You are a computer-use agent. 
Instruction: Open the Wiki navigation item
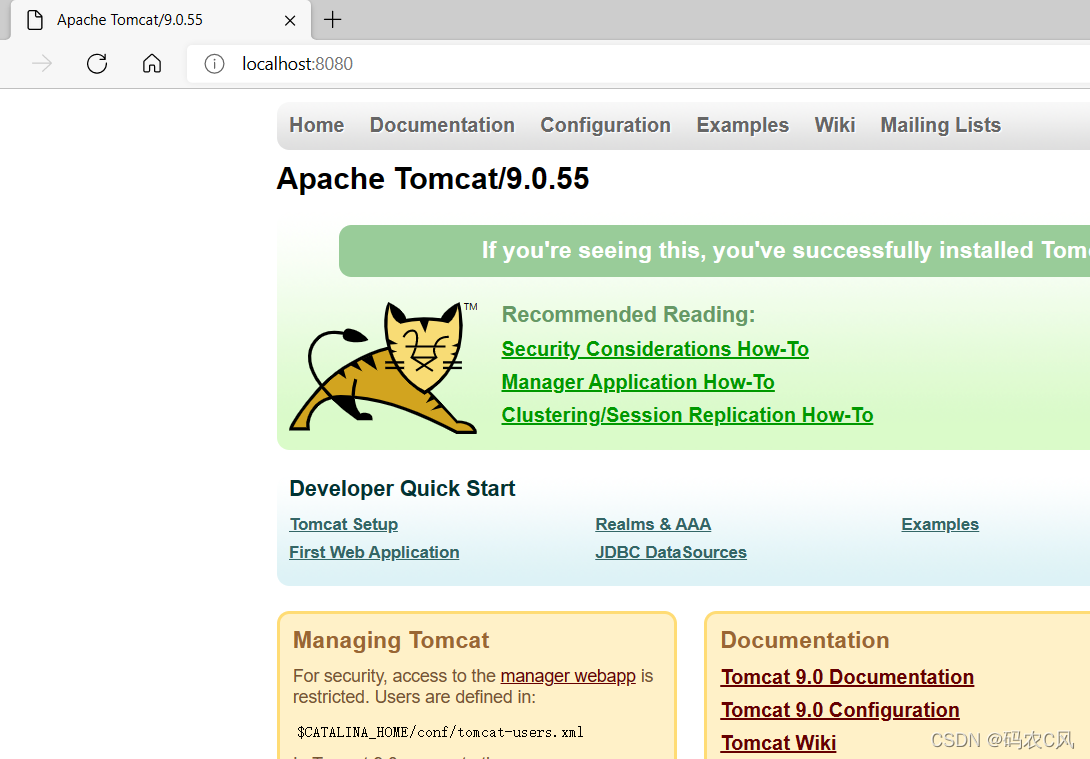tap(835, 125)
